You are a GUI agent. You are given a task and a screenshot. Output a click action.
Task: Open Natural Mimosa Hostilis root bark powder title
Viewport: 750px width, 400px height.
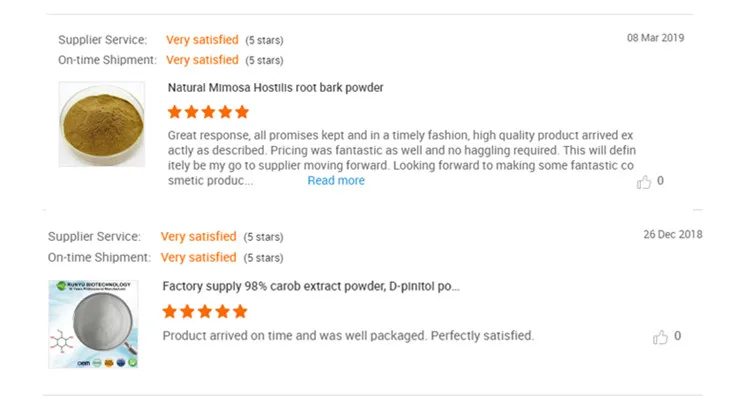(275, 88)
